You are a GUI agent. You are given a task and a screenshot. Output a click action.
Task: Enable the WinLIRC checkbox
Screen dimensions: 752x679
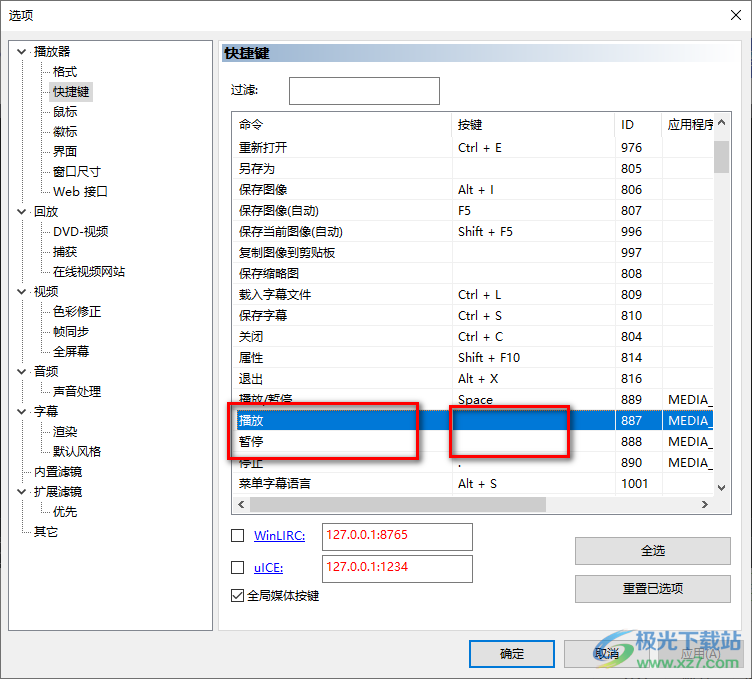[x=238, y=536]
